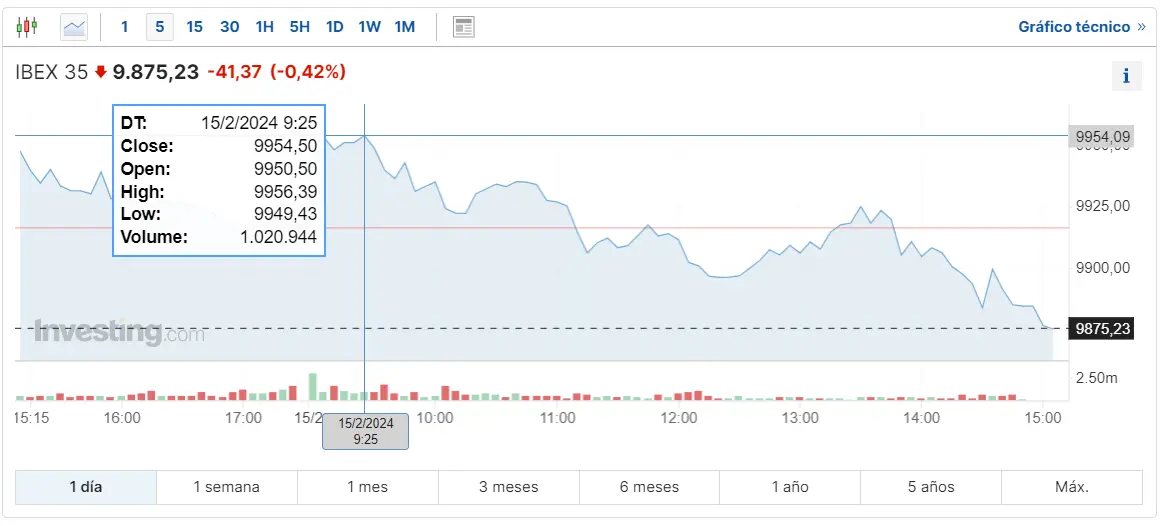
Task: Switch to candlestick chart type
Action: [27, 27]
